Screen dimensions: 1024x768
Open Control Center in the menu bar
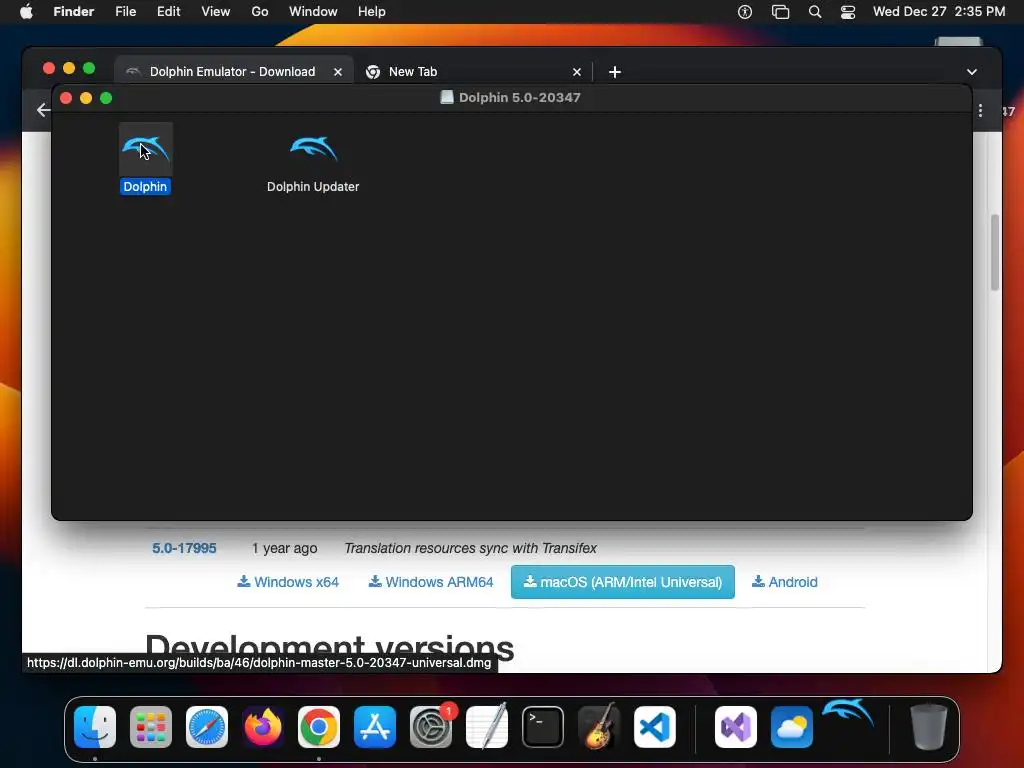848,12
